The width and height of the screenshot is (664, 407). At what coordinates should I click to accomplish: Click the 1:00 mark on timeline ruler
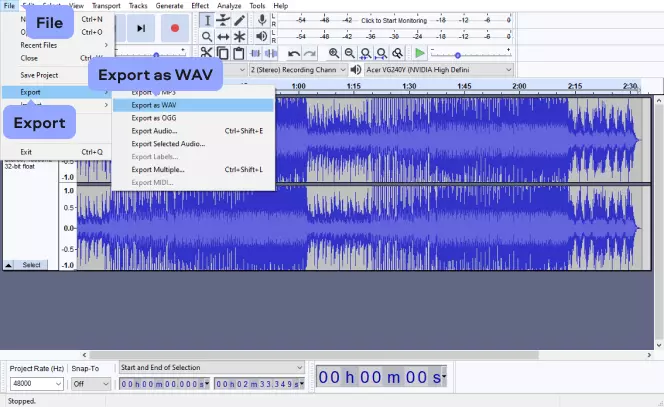pyautogui.click(x=299, y=86)
